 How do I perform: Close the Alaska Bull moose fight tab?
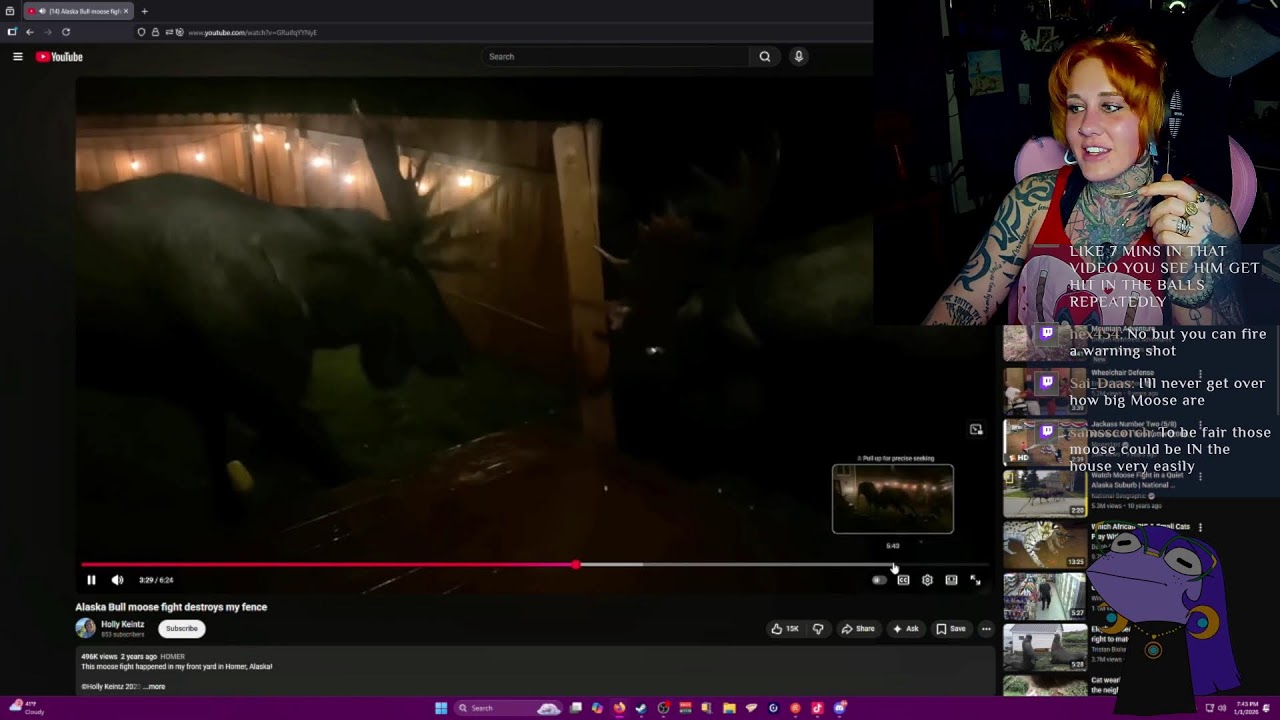pyautogui.click(x=126, y=11)
